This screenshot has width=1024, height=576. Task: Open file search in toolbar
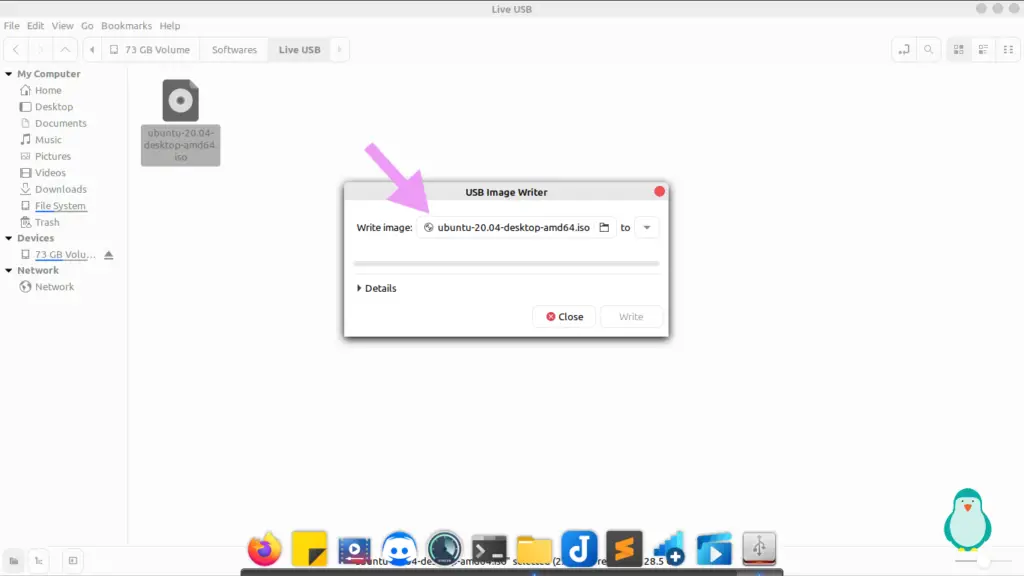[928, 50]
